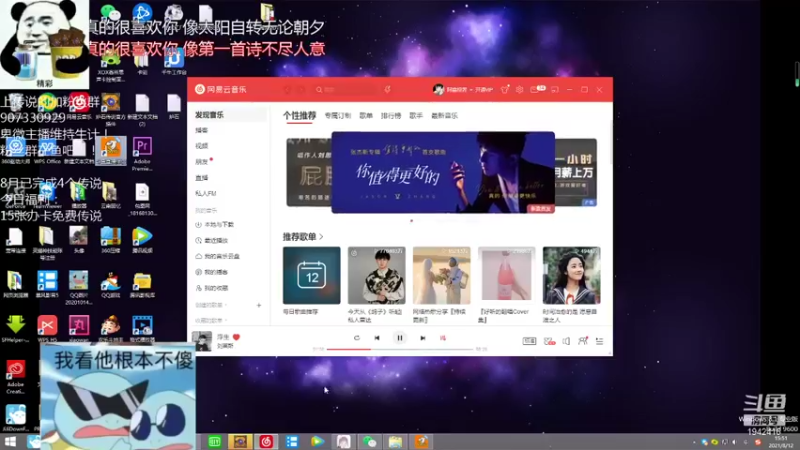
Task: Open the playlist queue icon
Action: [x=599, y=341]
